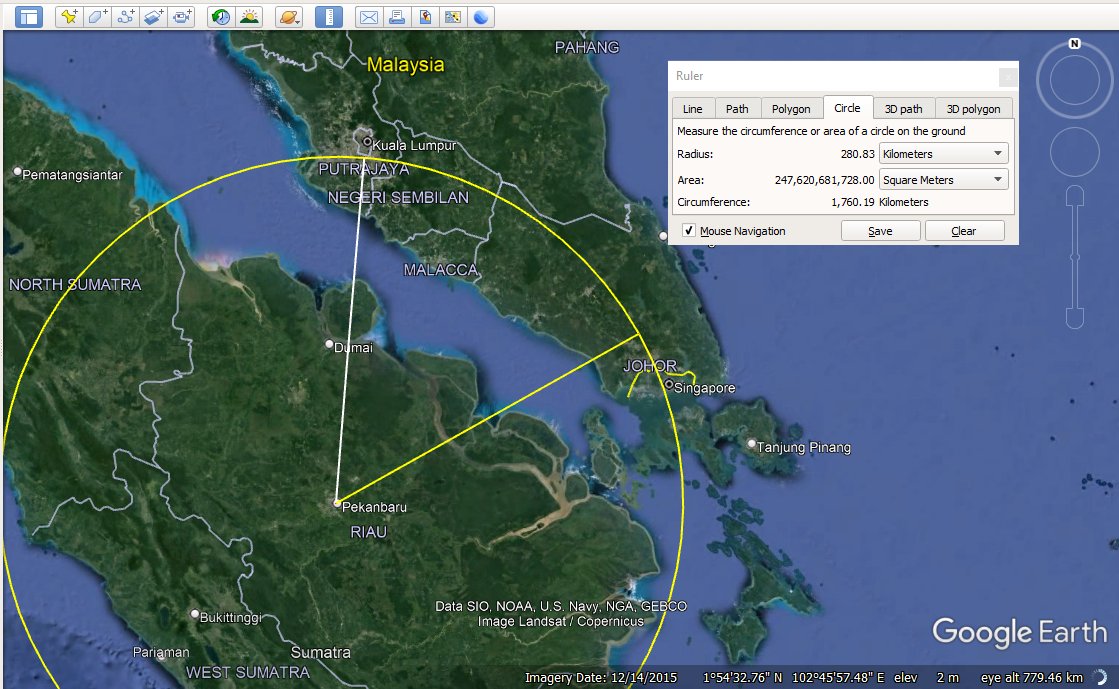
Task: Add a path from toolbar
Action: click(126, 16)
